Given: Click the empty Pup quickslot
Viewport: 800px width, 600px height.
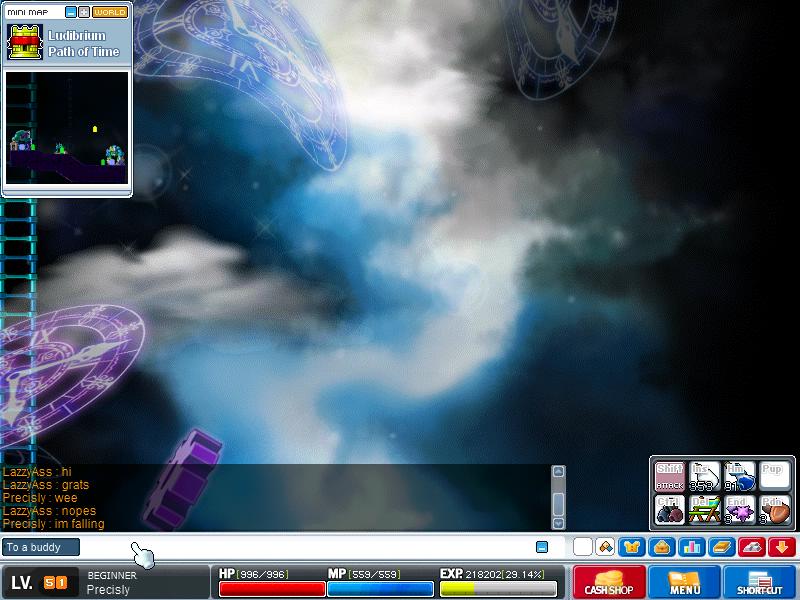Looking at the screenshot, I should coord(774,477).
